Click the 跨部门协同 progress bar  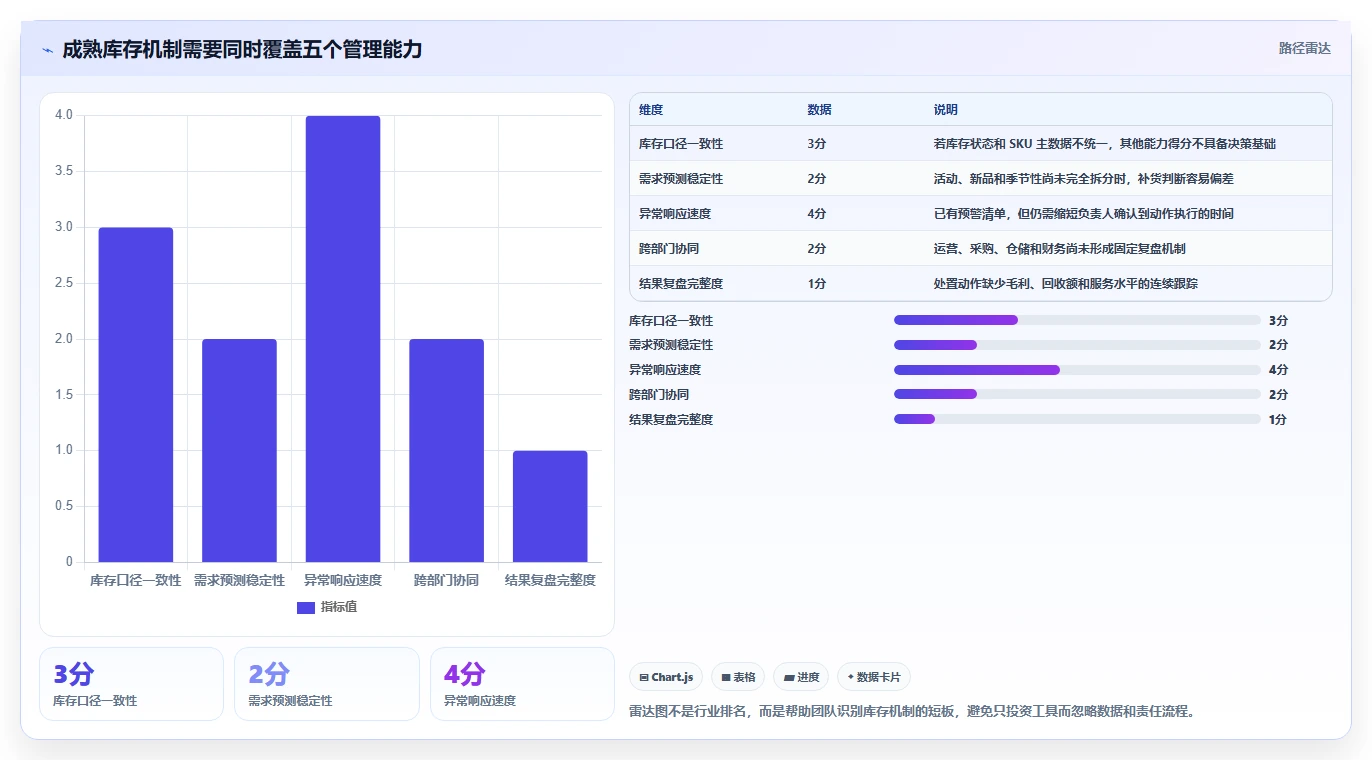click(x=1077, y=394)
